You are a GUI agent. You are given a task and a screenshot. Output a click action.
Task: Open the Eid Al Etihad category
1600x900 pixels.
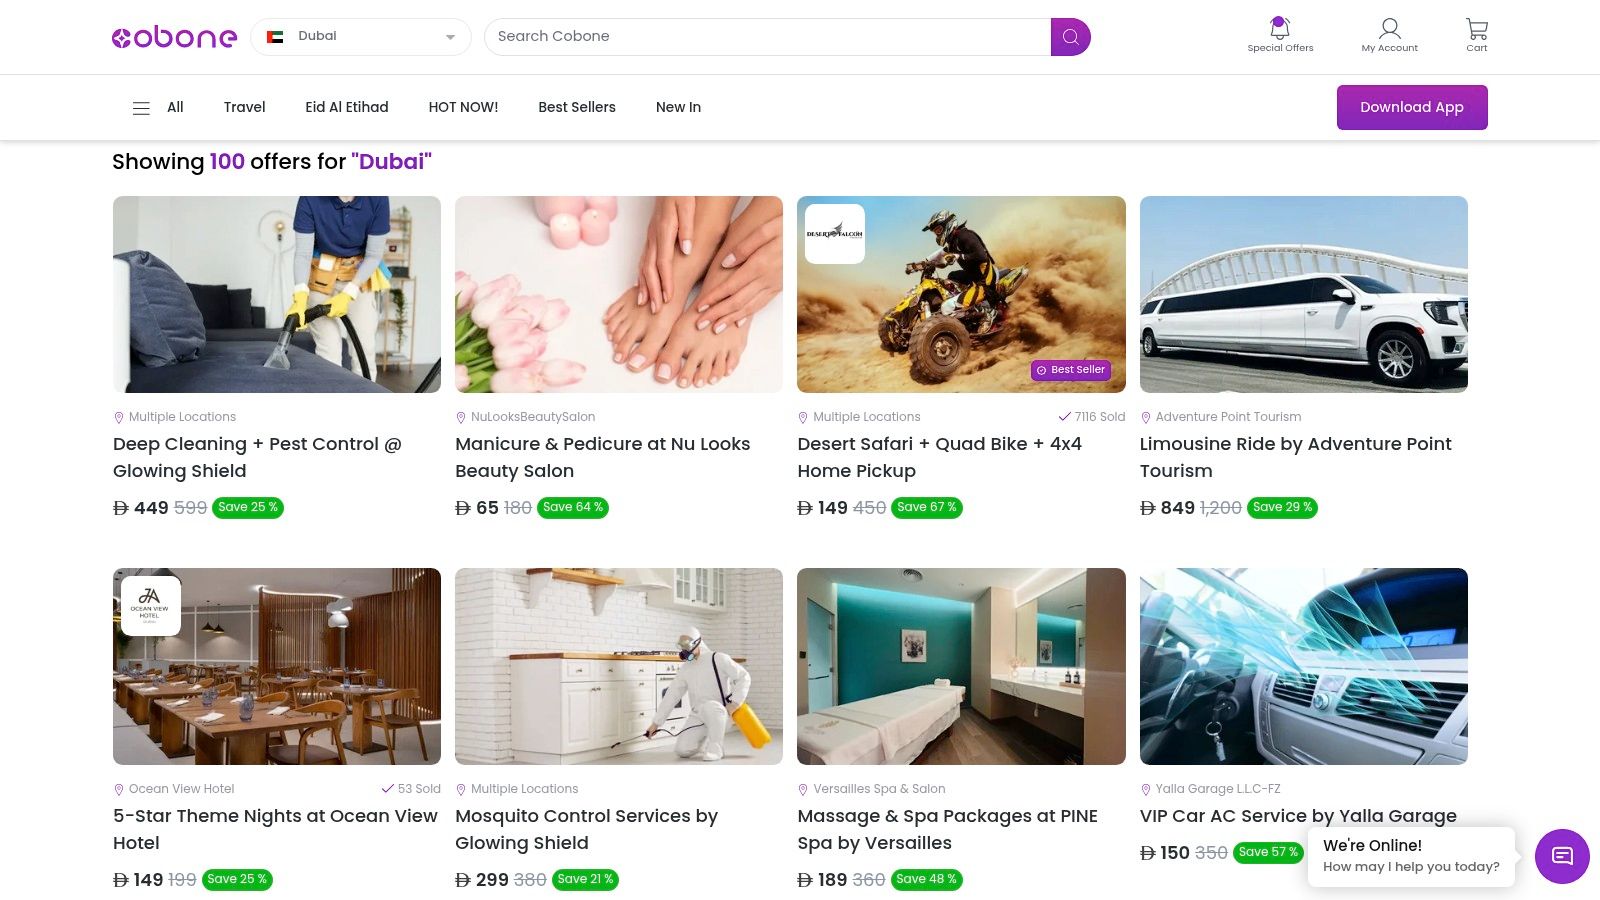[347, 107]
